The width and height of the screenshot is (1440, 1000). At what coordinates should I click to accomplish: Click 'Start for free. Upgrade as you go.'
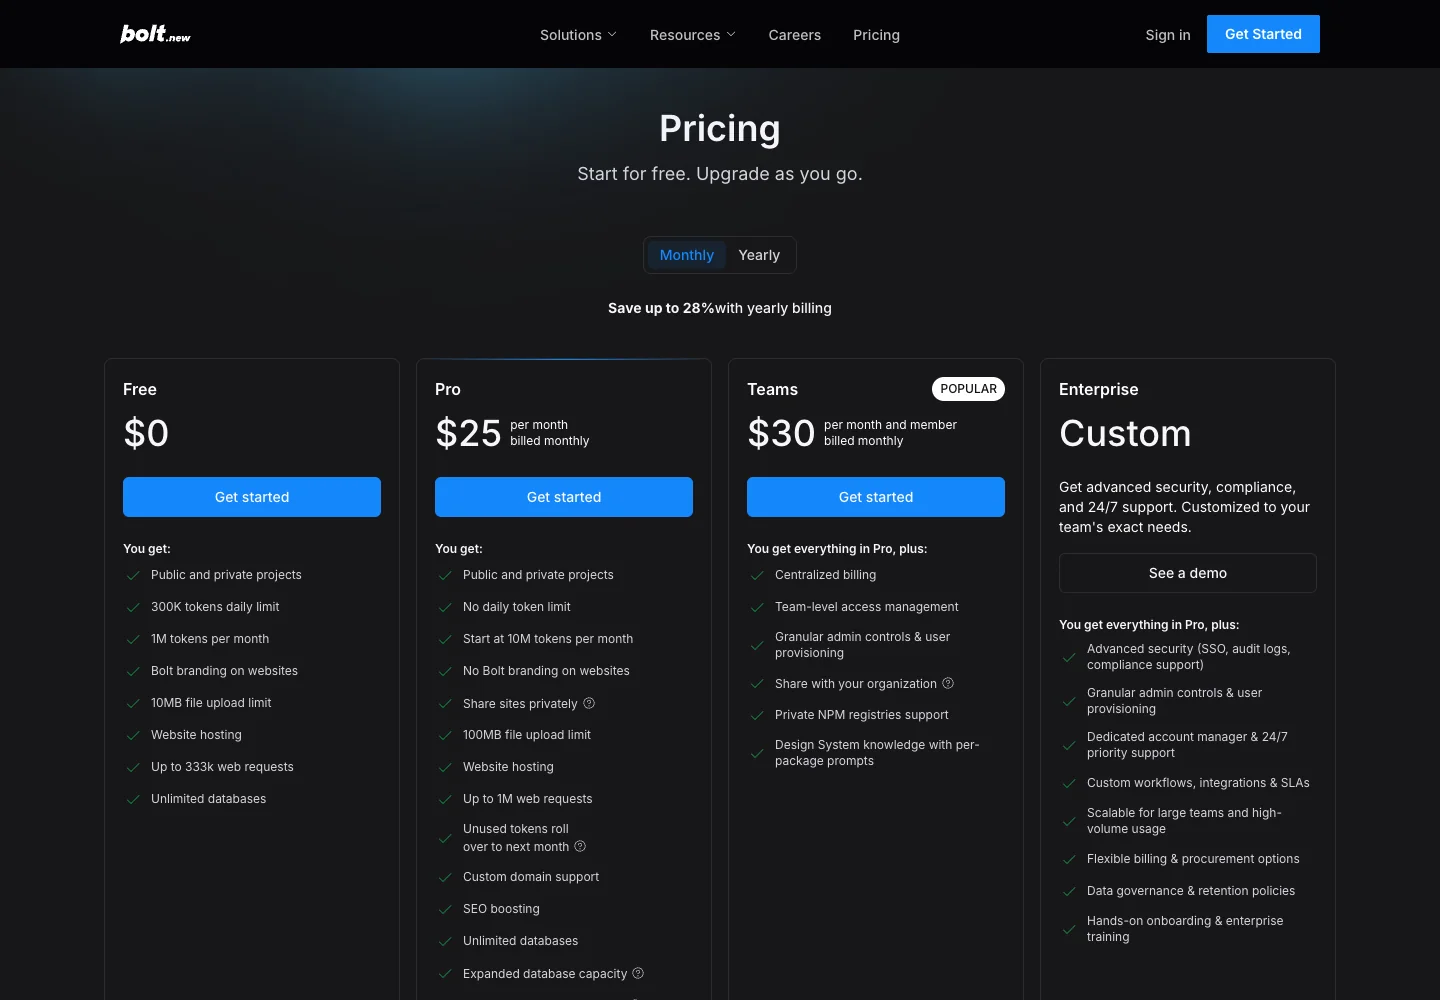[720, 174]
